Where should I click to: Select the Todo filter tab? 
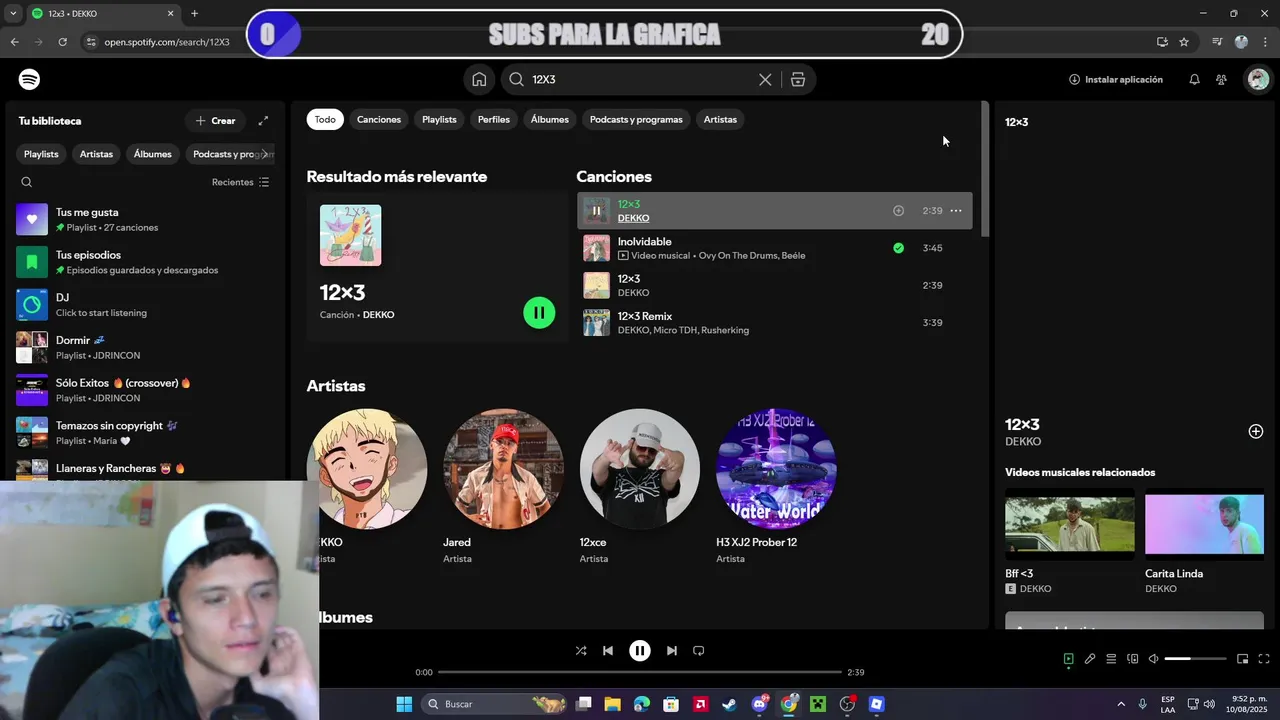point(325,119)
